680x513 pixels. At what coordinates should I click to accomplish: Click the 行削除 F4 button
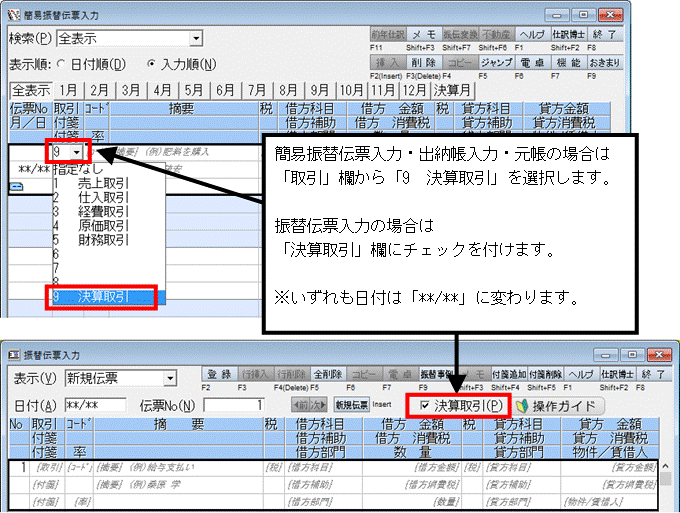coord(292,374)
